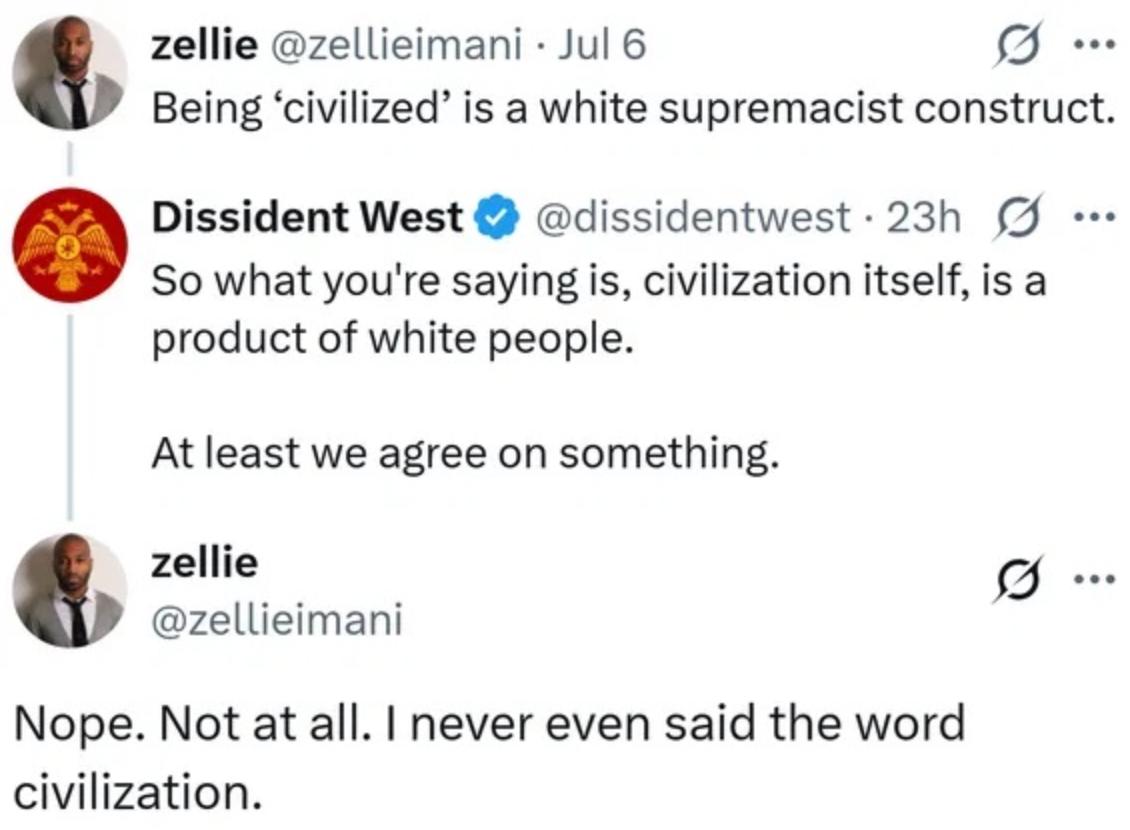Open the more options menu on zellie's first tweet
This screenshot has height=830, width=1130.
coord(1096,46)
